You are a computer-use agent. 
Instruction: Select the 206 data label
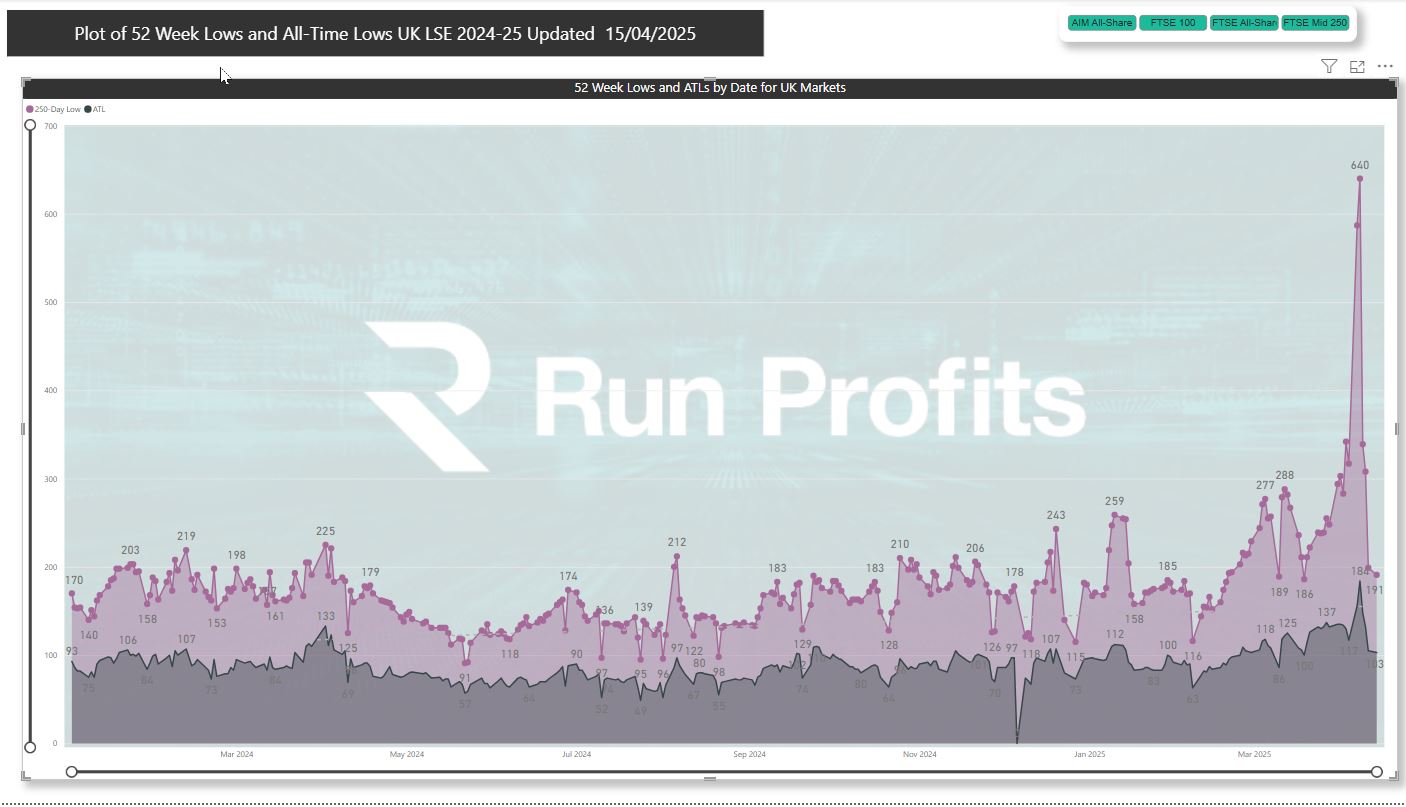[975, 549]
